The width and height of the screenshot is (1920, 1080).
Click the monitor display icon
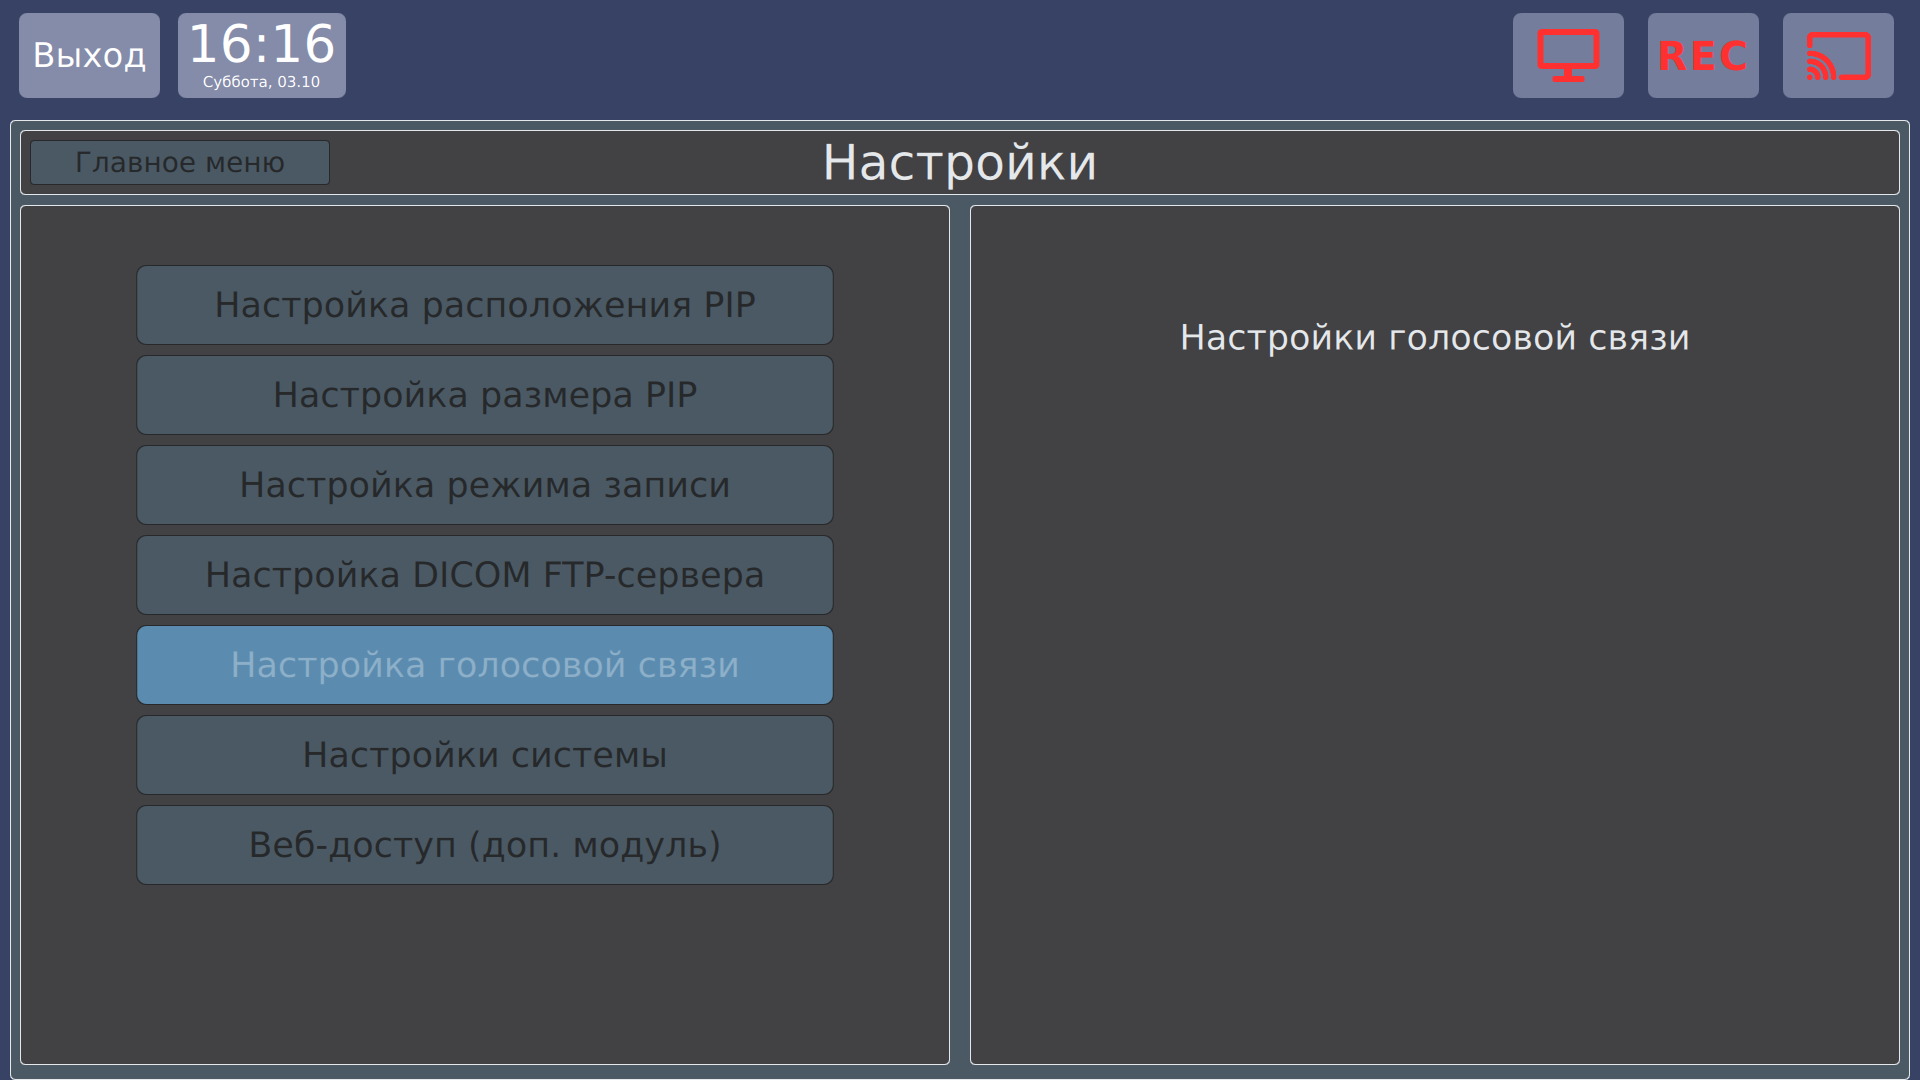[1568, 55]
